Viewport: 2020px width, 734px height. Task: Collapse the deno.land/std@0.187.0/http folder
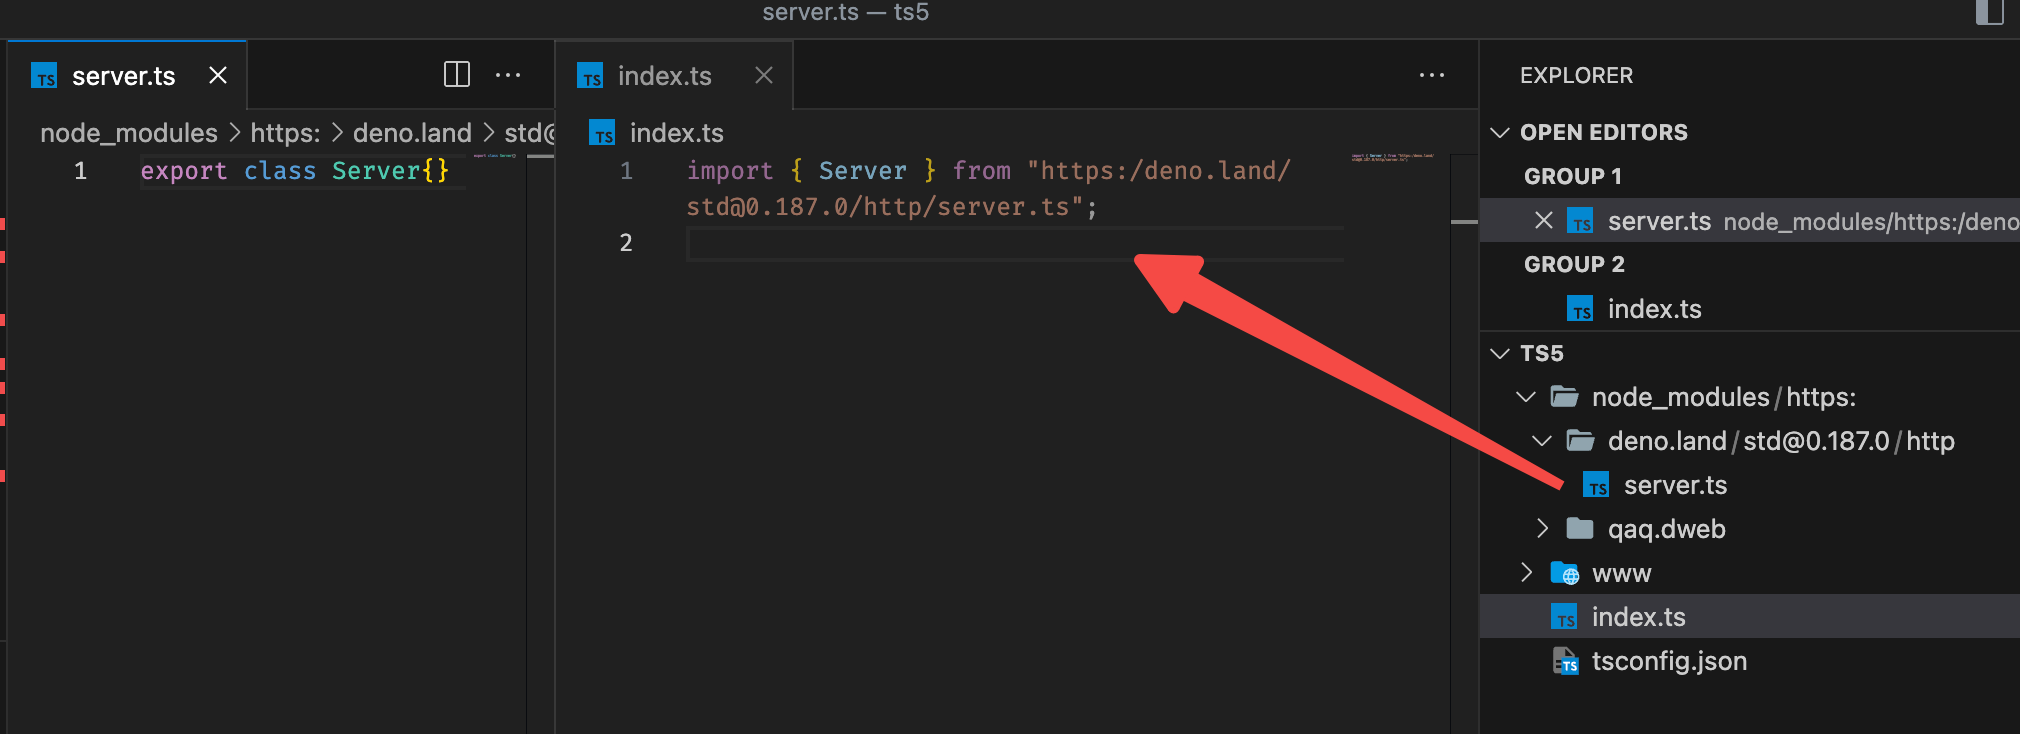coord(1542,441)
